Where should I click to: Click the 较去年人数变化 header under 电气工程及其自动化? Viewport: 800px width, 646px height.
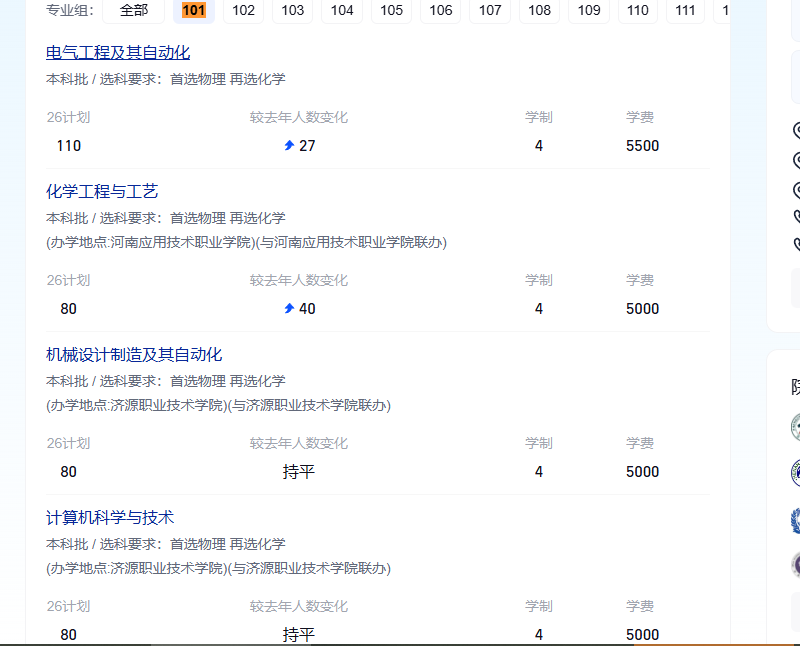[299, 117]
